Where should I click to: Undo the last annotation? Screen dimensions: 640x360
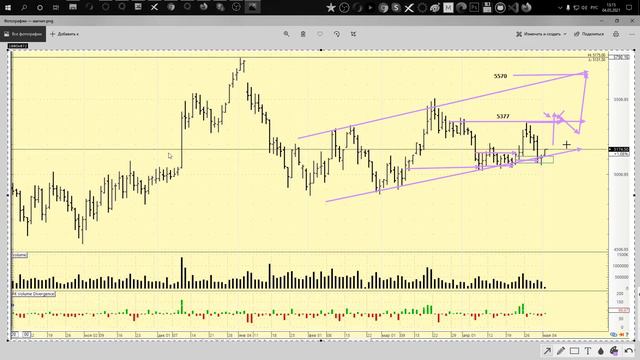(629, 351)
